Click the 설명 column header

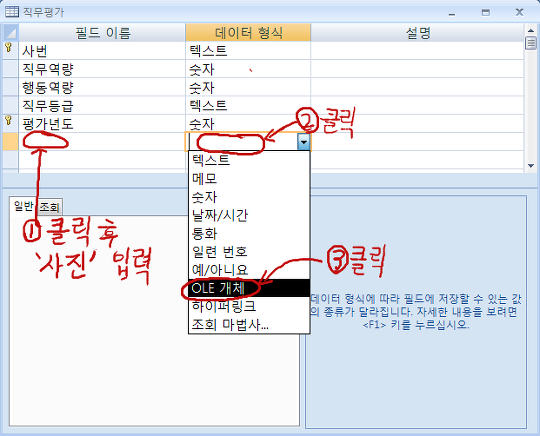point(417,33)
